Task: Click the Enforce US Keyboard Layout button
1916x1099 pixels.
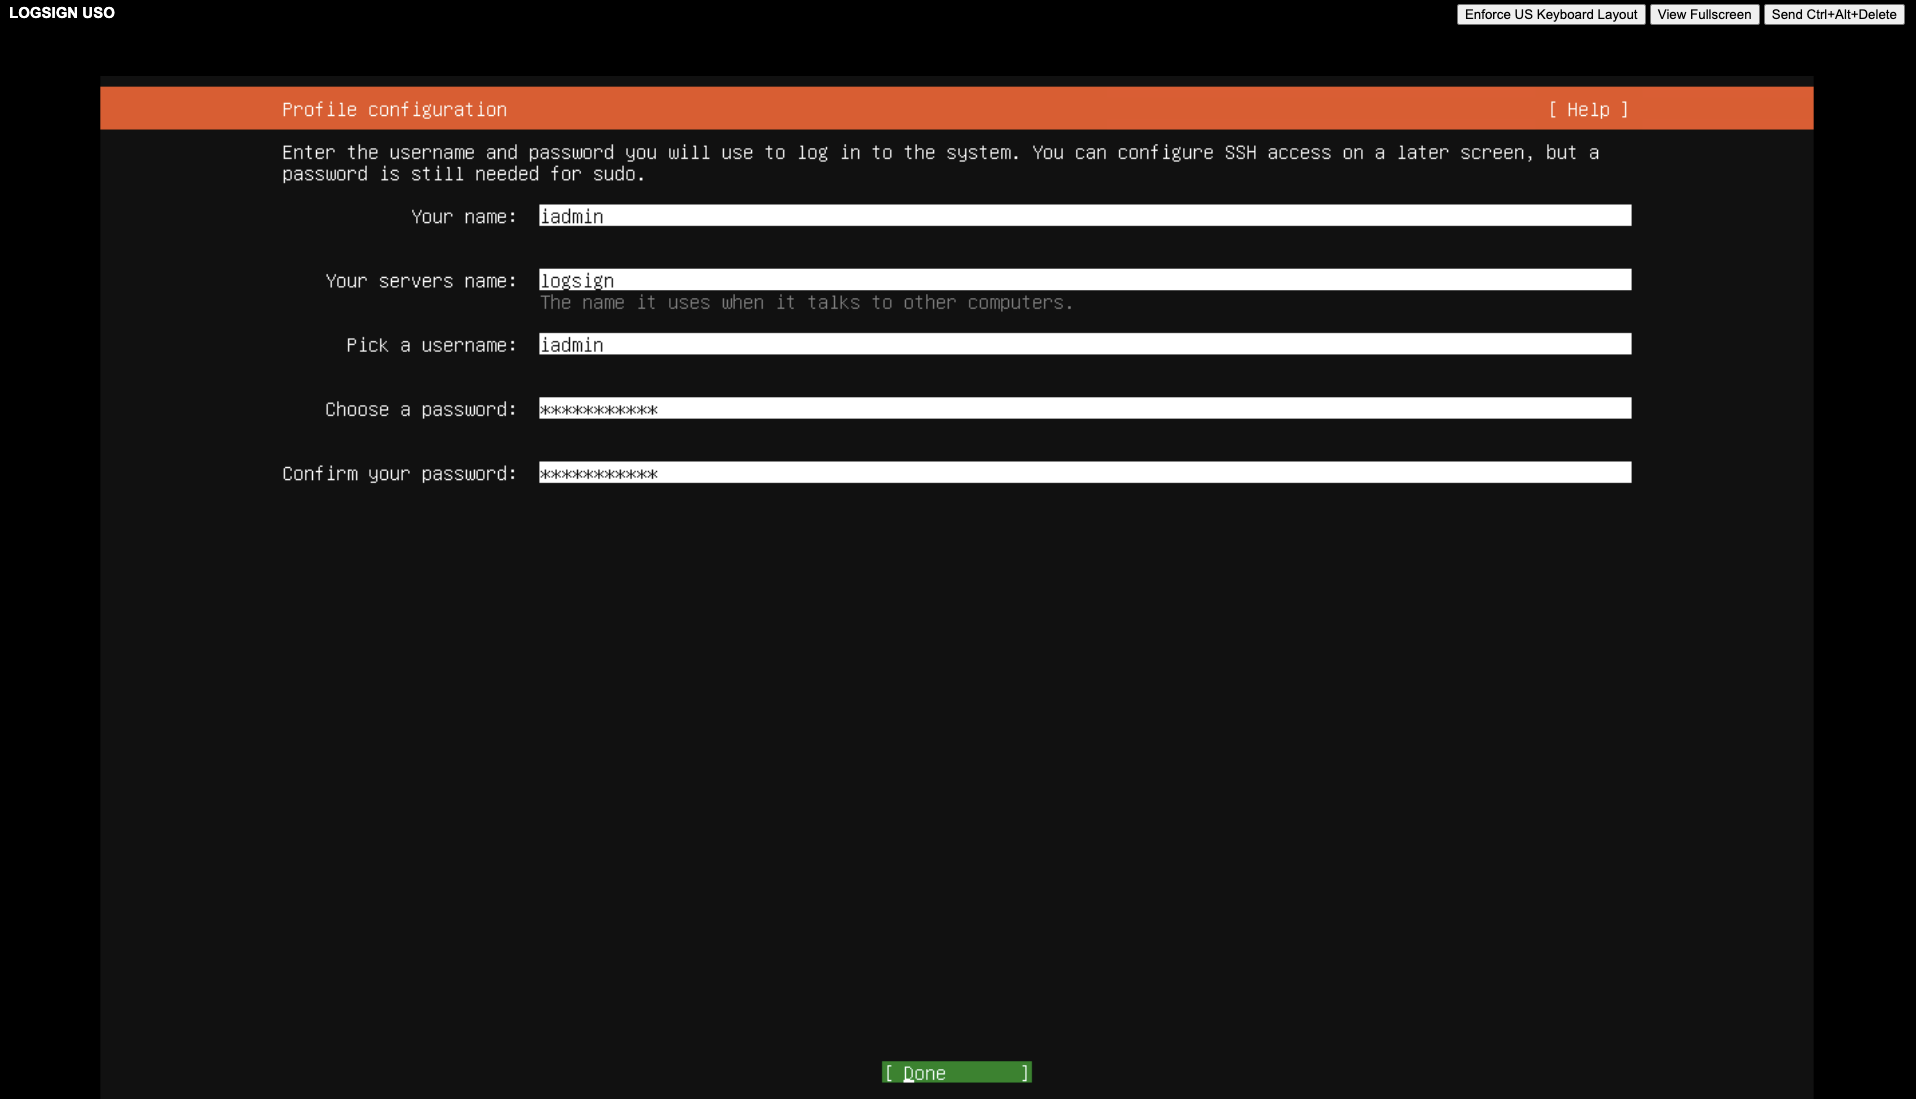Action: point(1550,14)
